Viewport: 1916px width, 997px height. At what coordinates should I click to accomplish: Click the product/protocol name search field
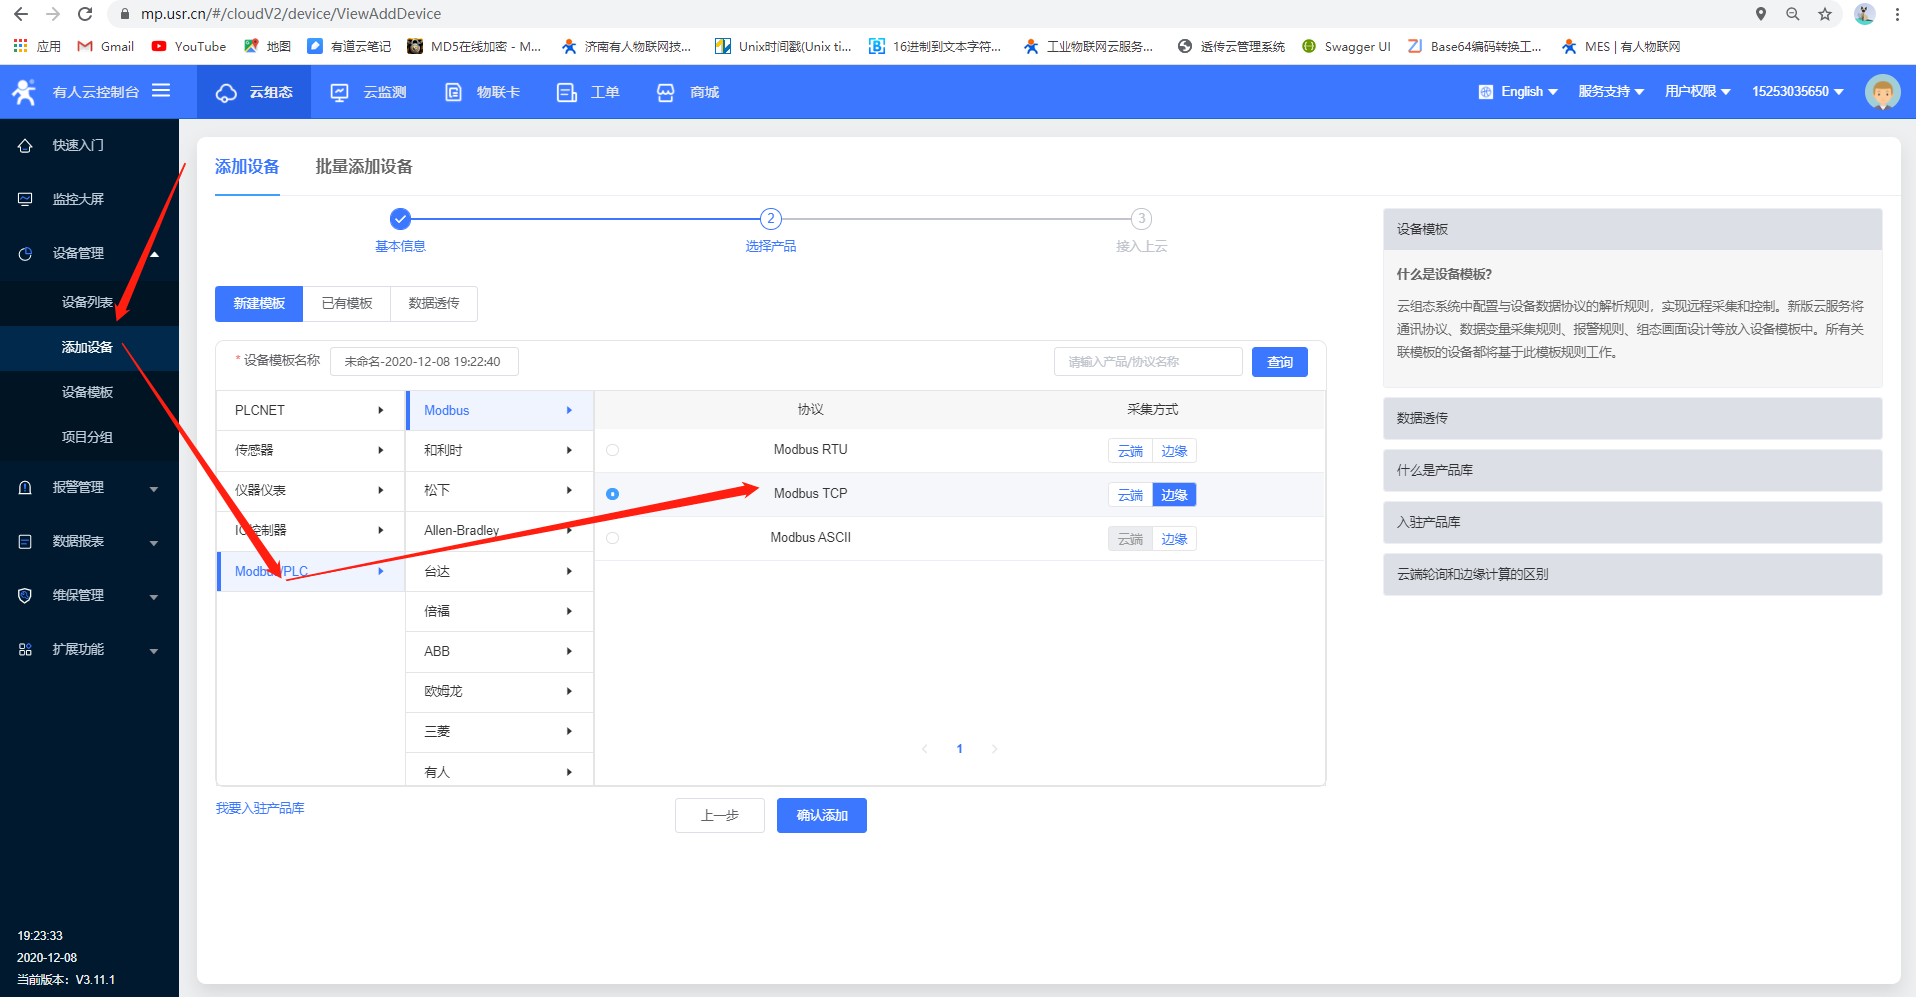click(x=1147, y=362)
